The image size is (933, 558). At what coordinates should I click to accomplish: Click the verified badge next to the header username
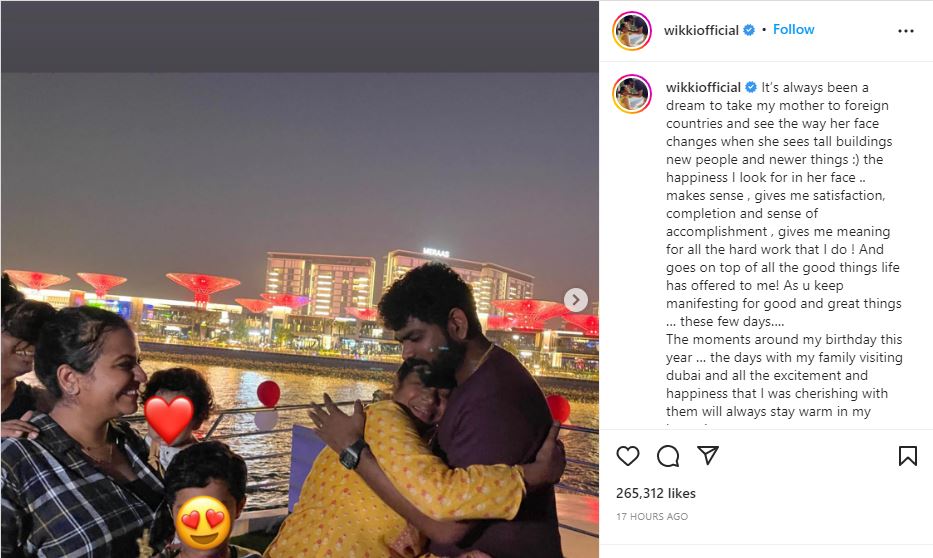pyautogui.click(x=749, y=30)
